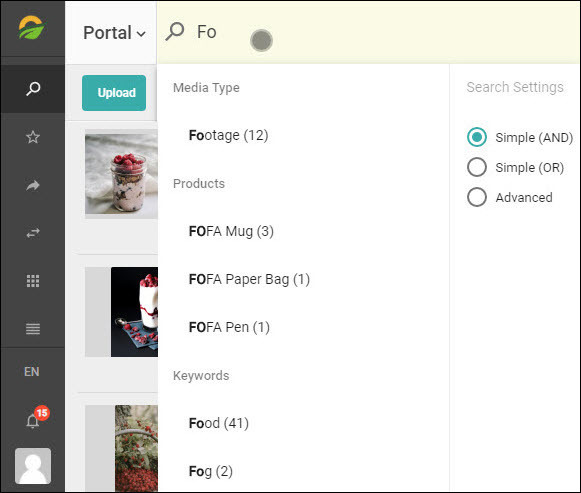
Task: Open the grid apps icon in sidebar
Action: pos(33,281)
